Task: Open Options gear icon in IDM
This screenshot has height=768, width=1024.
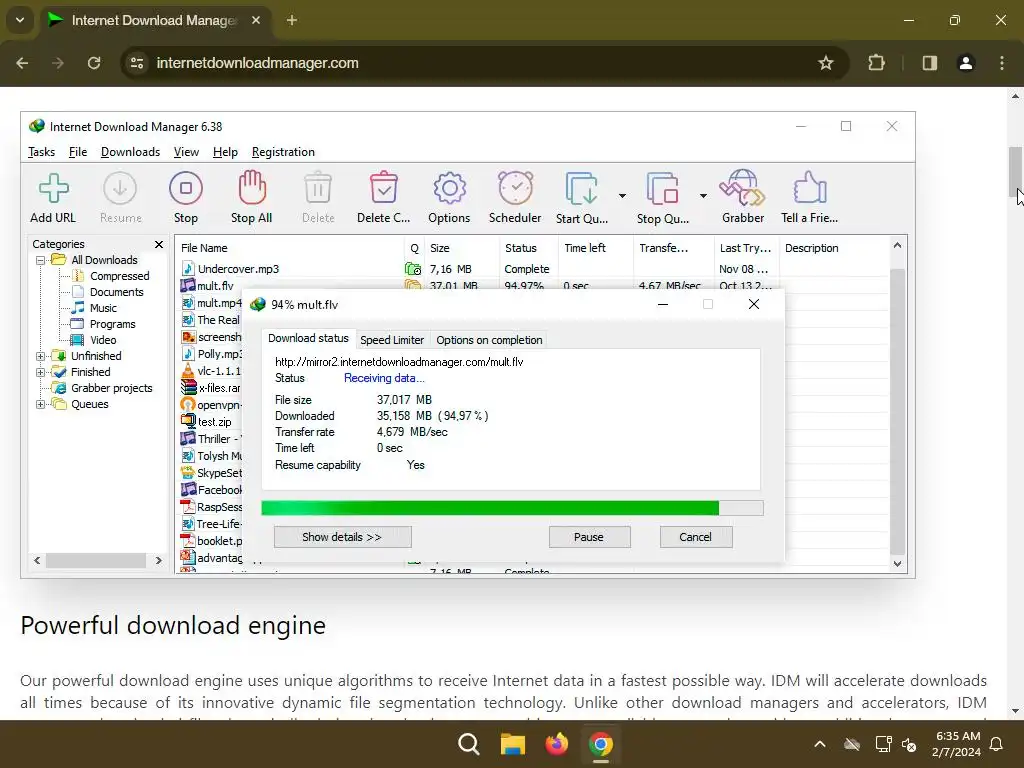Action: (x=449, y=188)
